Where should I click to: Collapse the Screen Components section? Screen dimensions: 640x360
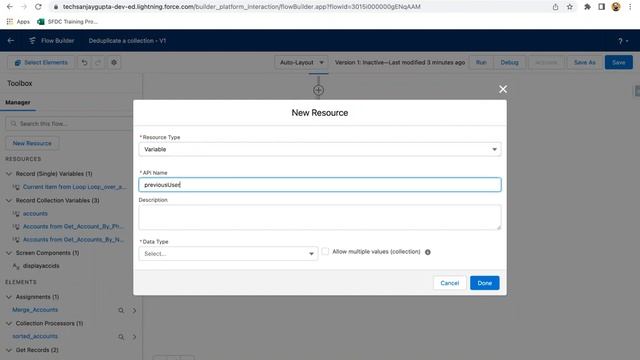9,253
